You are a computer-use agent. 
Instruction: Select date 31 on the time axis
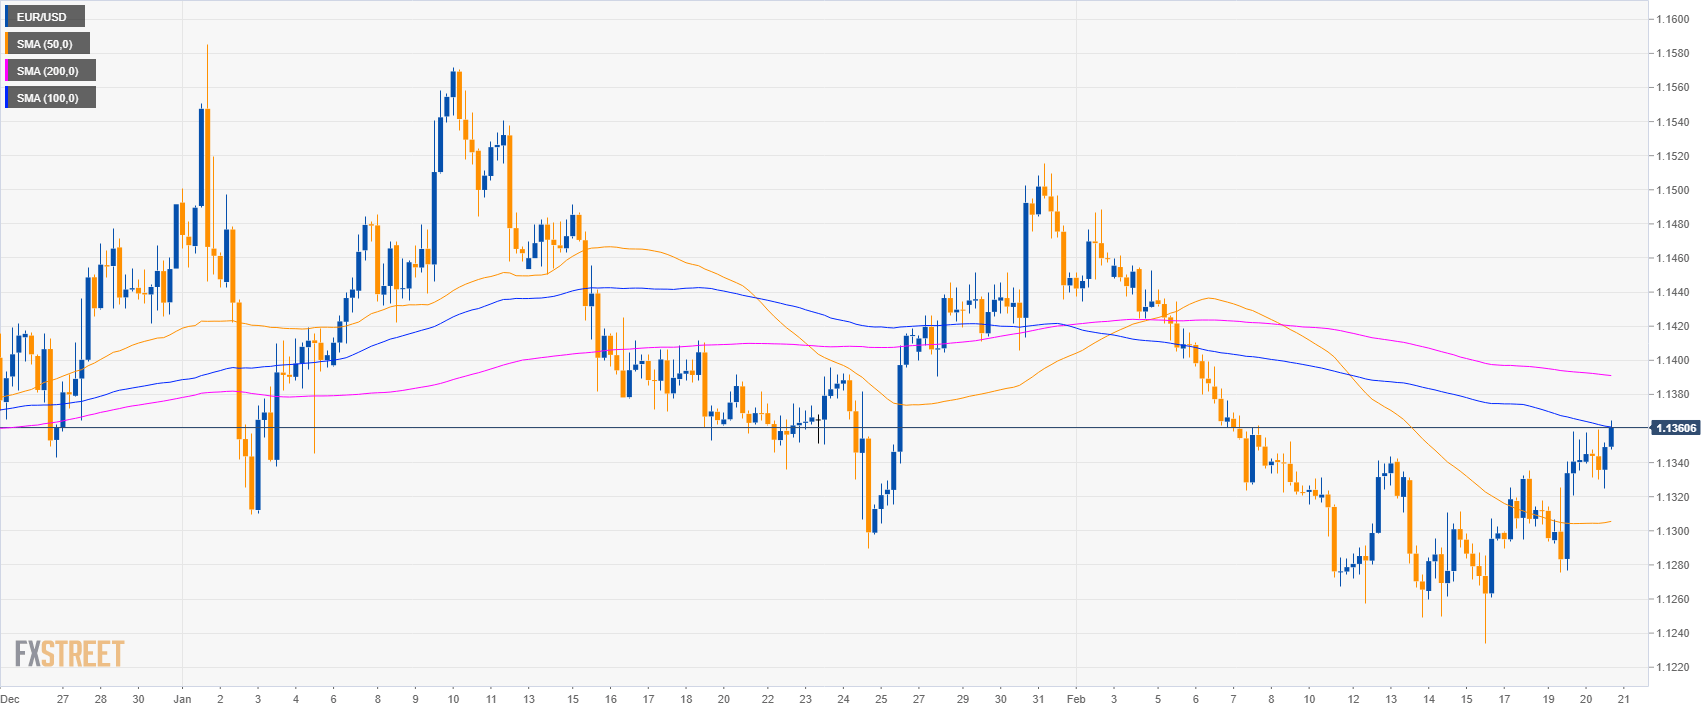pos(1038,699)
